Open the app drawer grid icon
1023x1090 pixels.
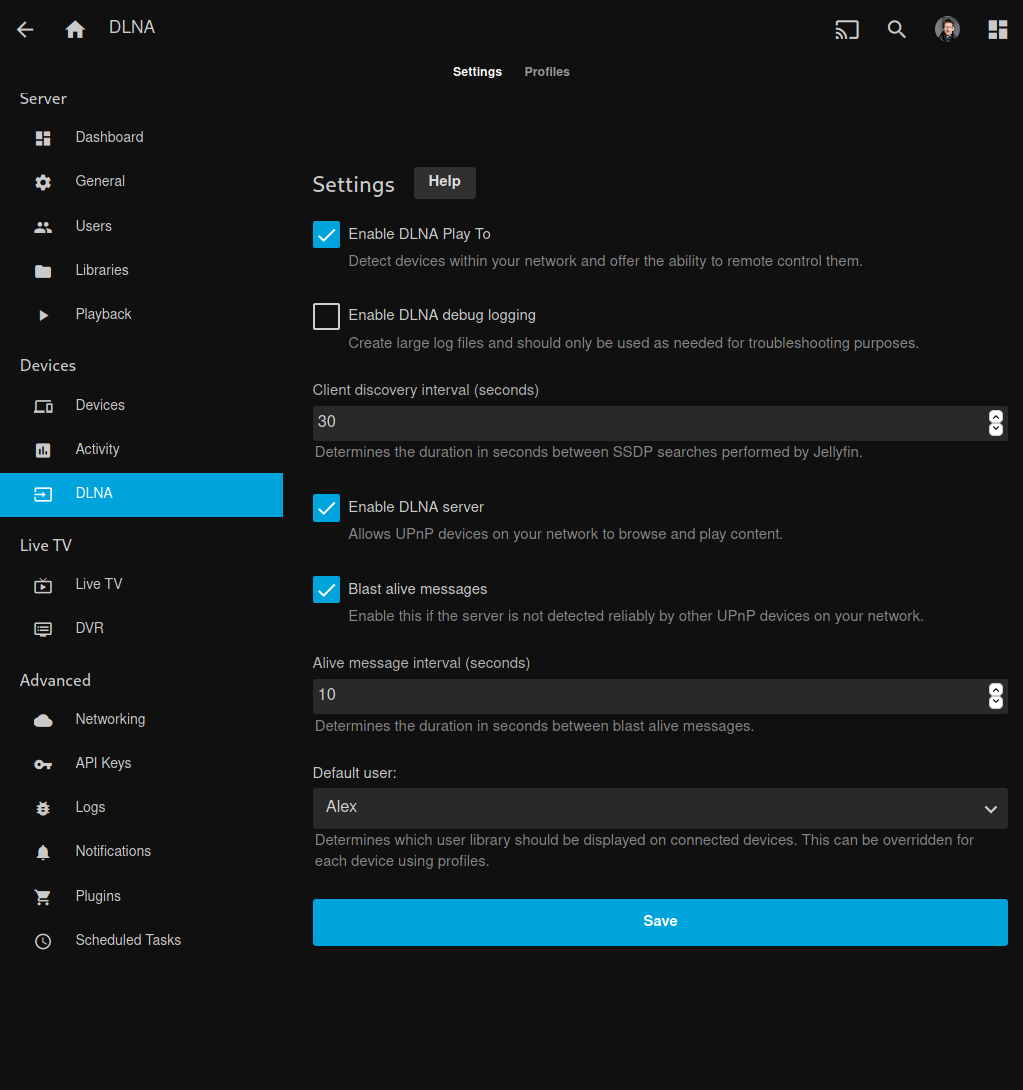pos(997,29)
